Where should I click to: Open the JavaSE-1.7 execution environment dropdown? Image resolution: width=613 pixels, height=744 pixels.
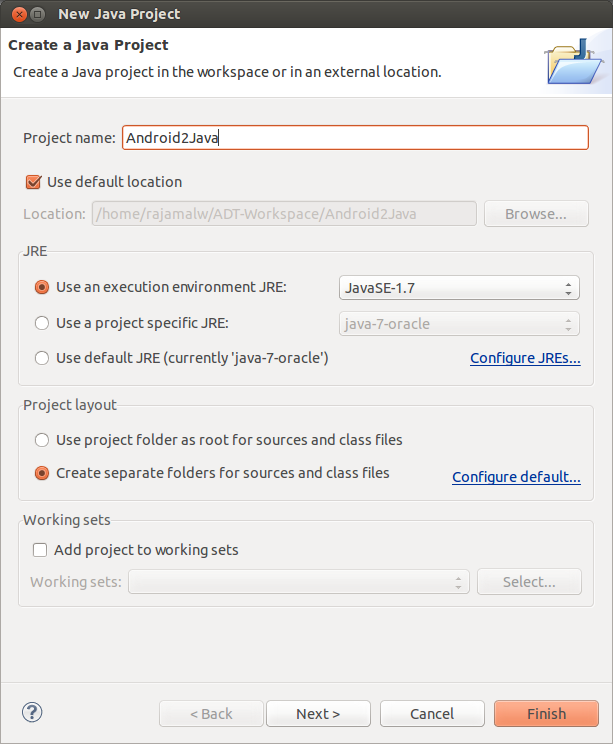point(460,288)
